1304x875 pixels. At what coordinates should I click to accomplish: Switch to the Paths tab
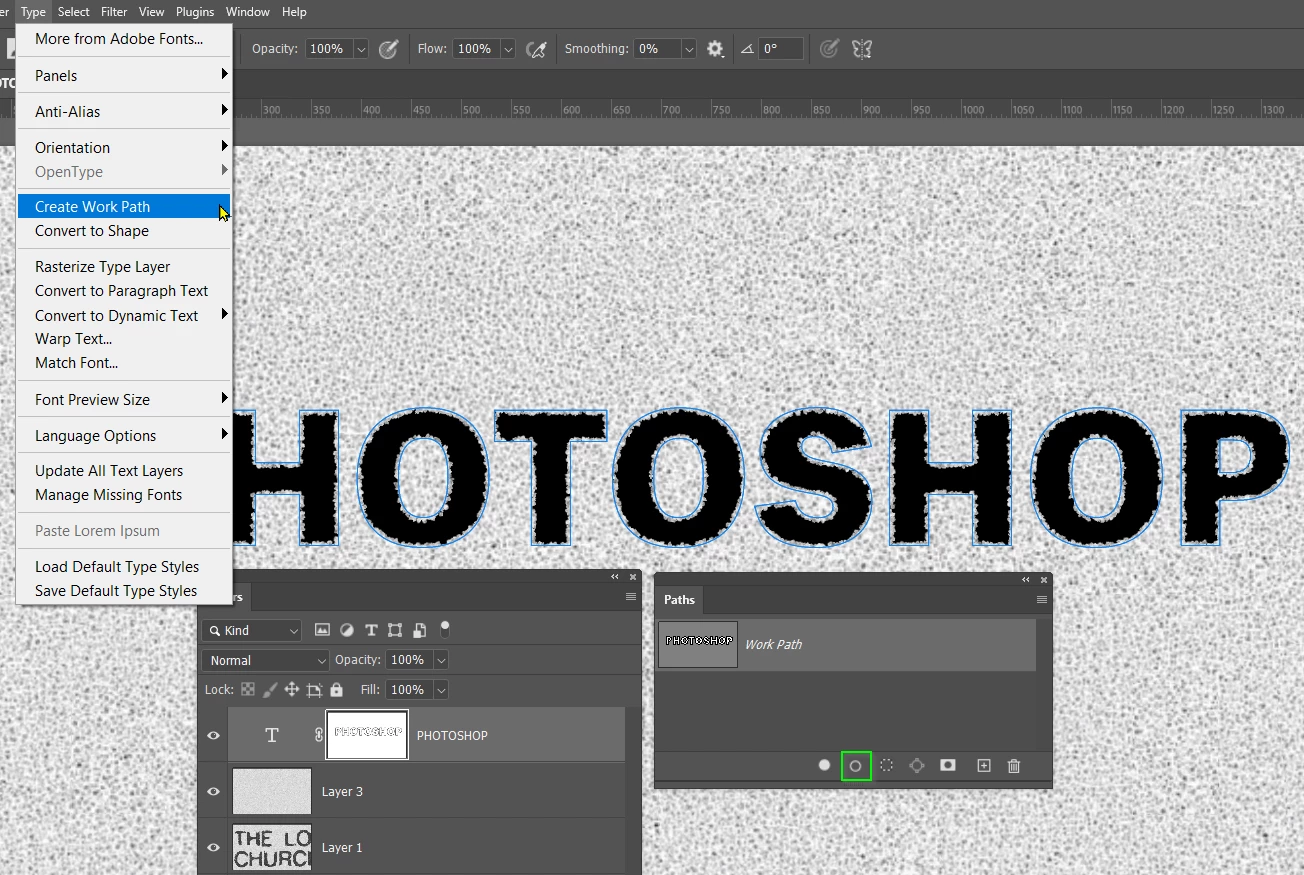point(679,600)
